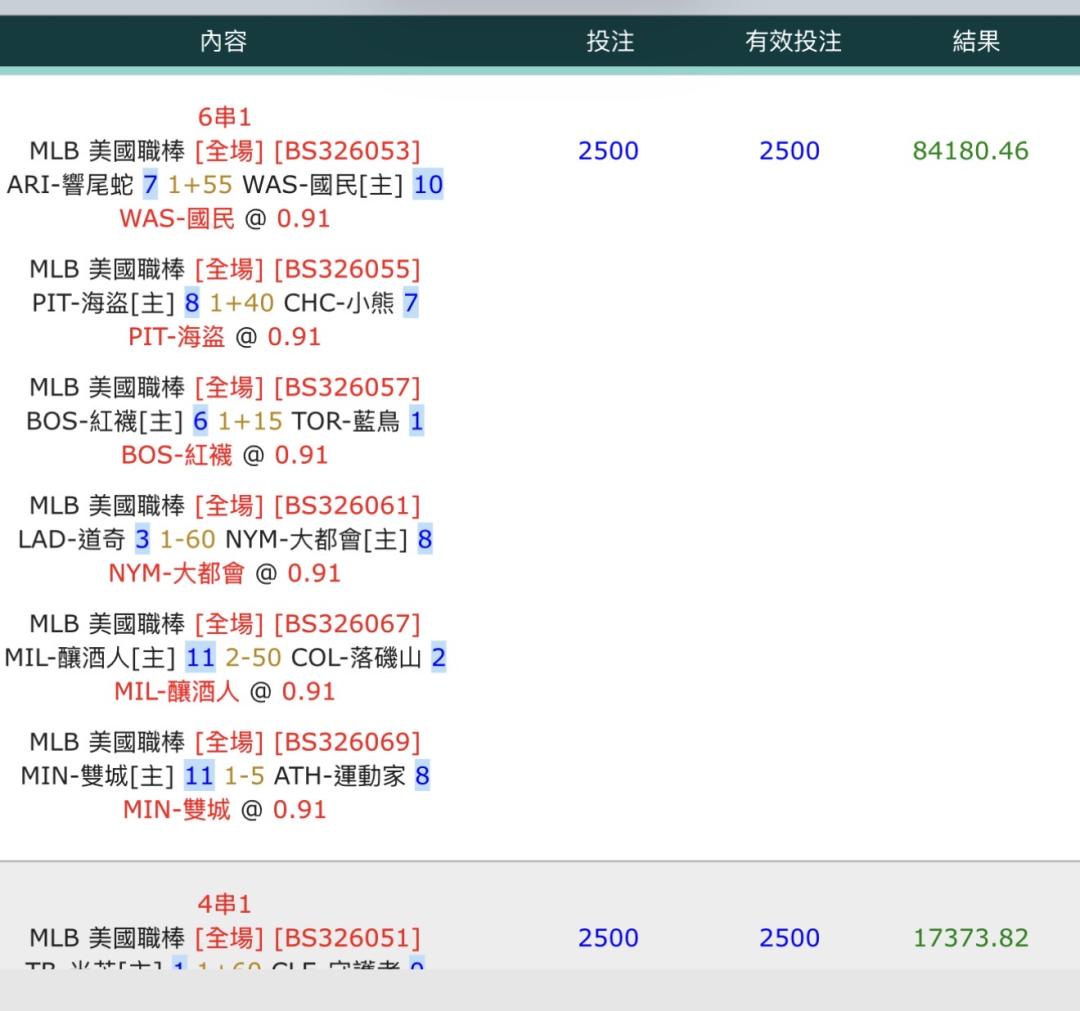Click the 投注 column header
Image resolution: width=1080 pixels, height=1011 pixels.
click(610, 41)
